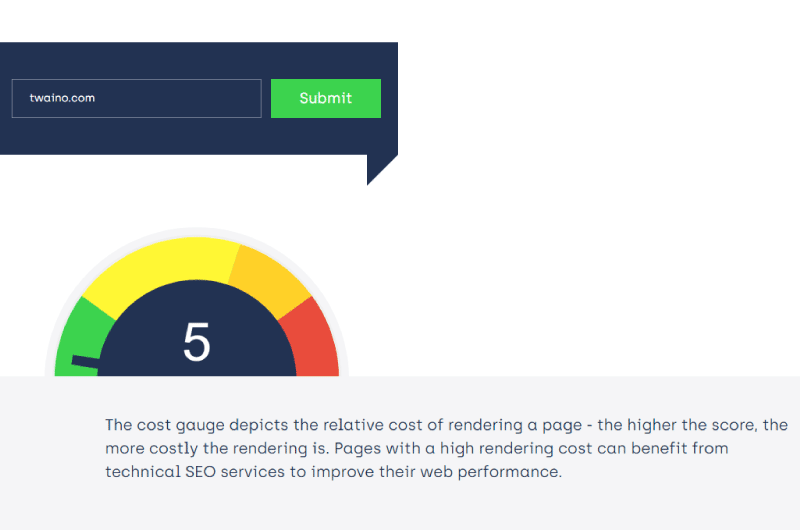800x530 pixels.
Task: Click the twaino.com text inside the field
Action: tap(62, 98)
